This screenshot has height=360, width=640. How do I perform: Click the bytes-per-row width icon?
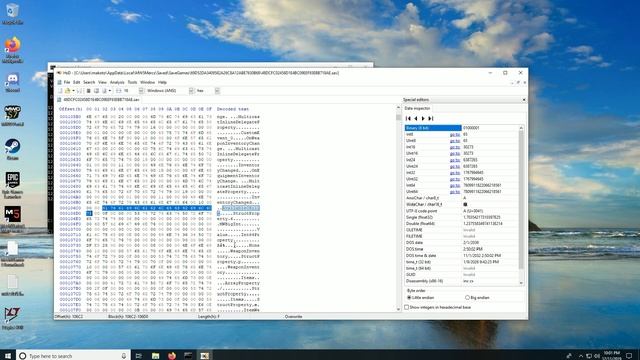[119, 91]
